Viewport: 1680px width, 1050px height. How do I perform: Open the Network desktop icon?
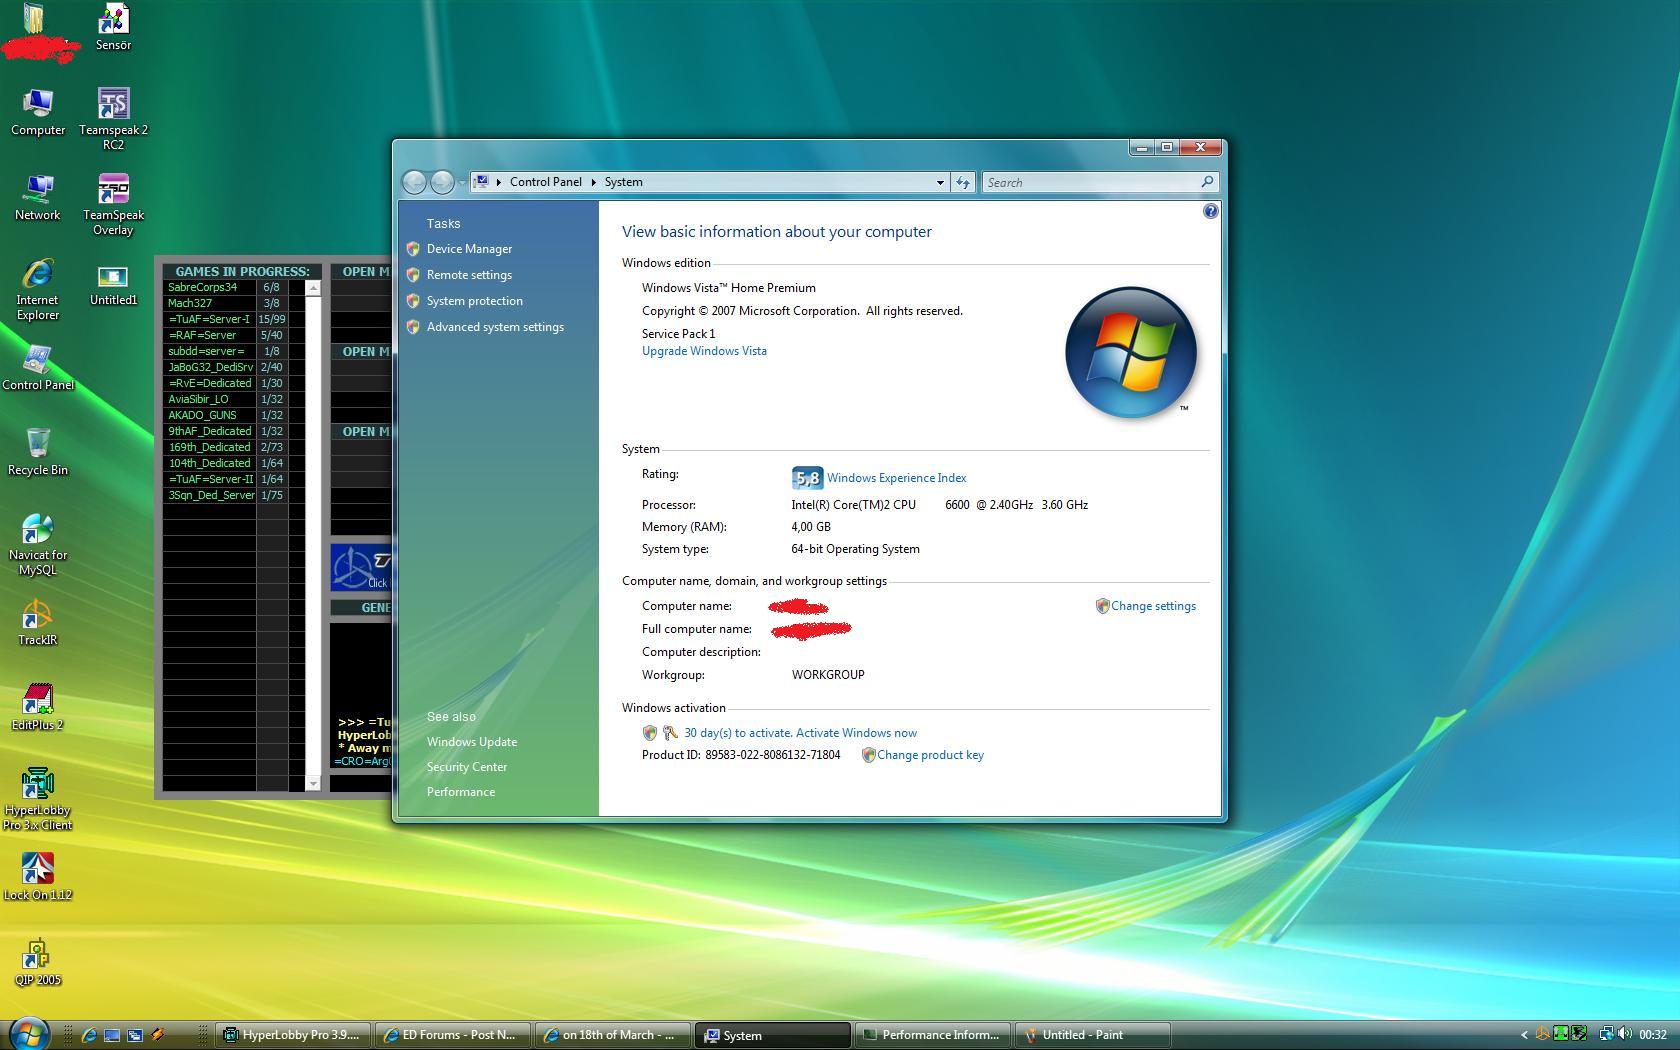click(38, 197)
